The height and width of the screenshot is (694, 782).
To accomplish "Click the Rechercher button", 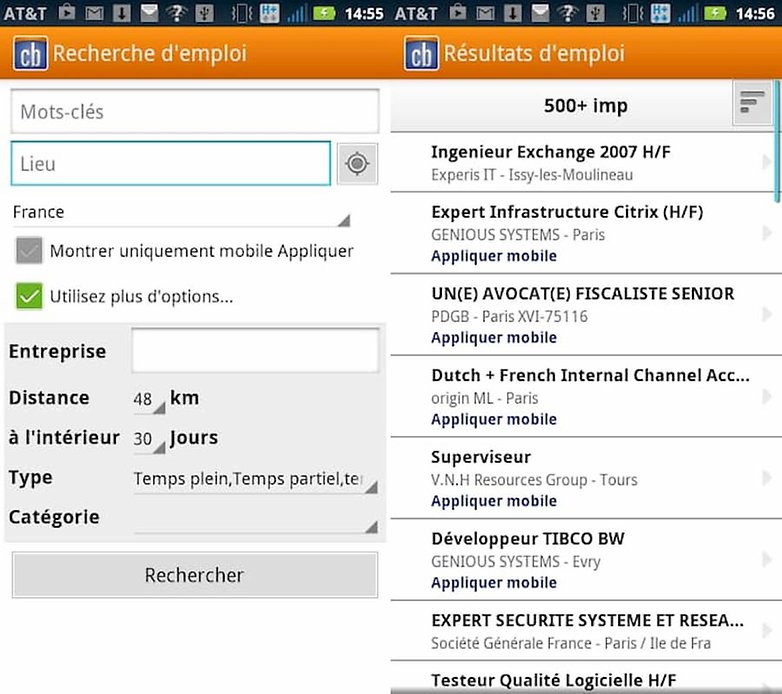I will point(195,575).
